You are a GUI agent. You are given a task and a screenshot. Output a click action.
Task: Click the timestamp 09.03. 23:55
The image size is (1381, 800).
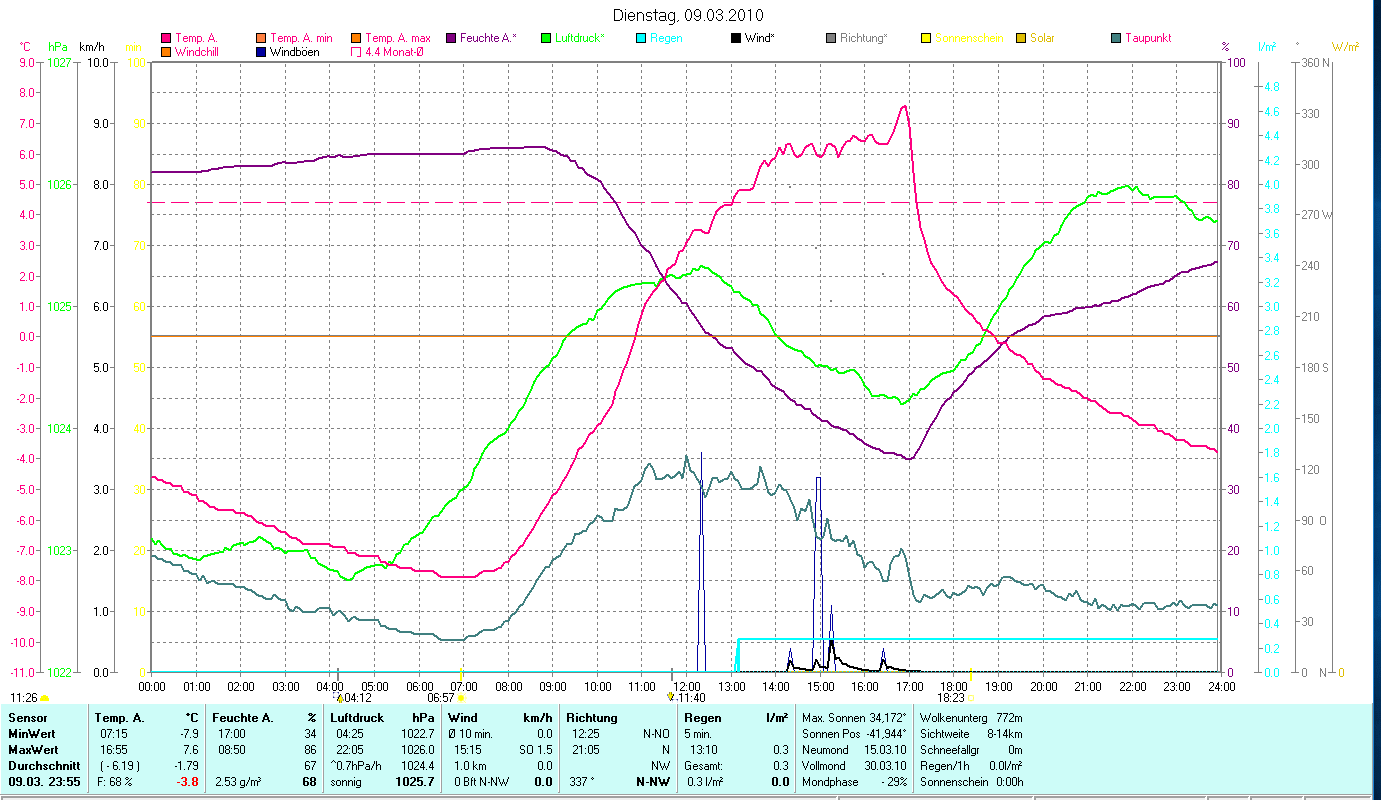coord(44,782)
